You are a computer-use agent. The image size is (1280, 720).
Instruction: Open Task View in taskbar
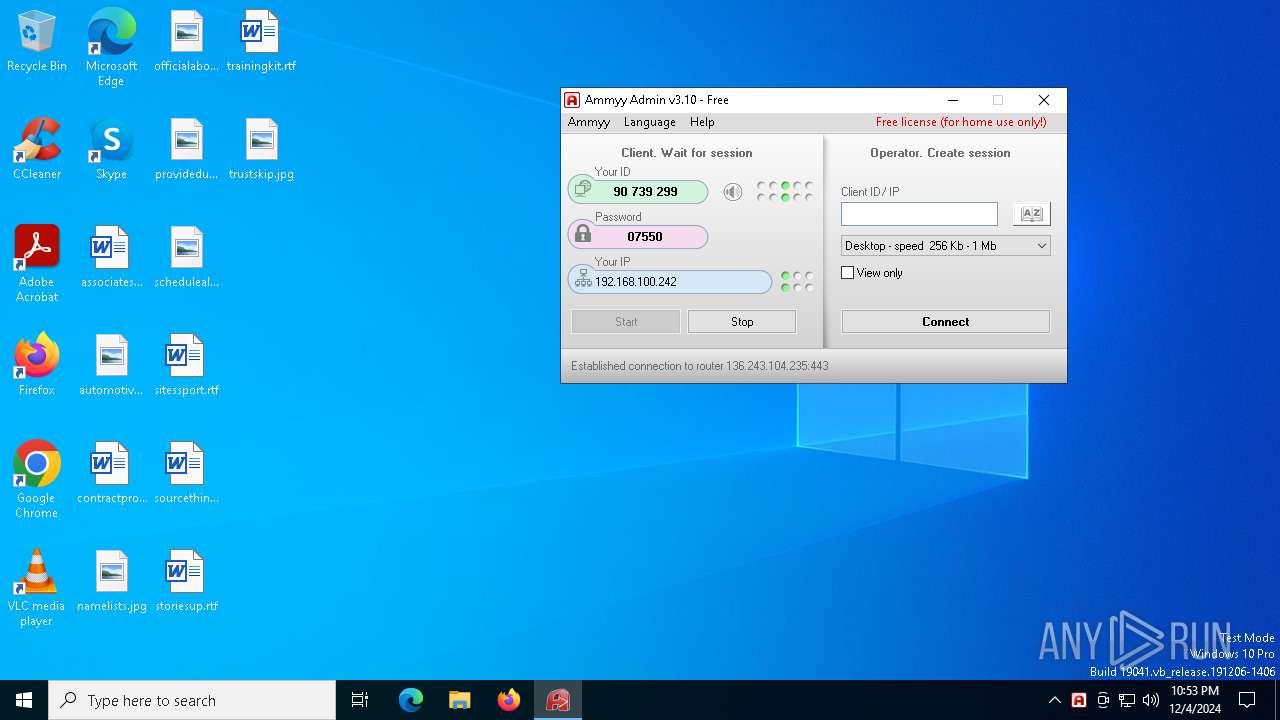tap(360, 700)
